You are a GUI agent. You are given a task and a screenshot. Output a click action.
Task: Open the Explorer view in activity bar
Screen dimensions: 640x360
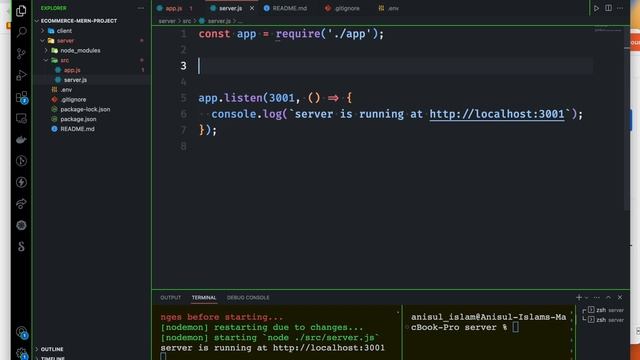click(21, 11)
